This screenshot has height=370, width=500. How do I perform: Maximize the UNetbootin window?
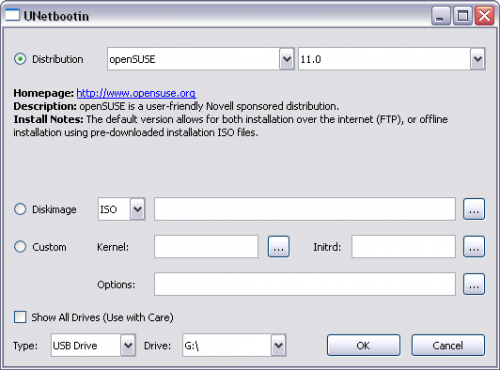[x=463, y=15]
